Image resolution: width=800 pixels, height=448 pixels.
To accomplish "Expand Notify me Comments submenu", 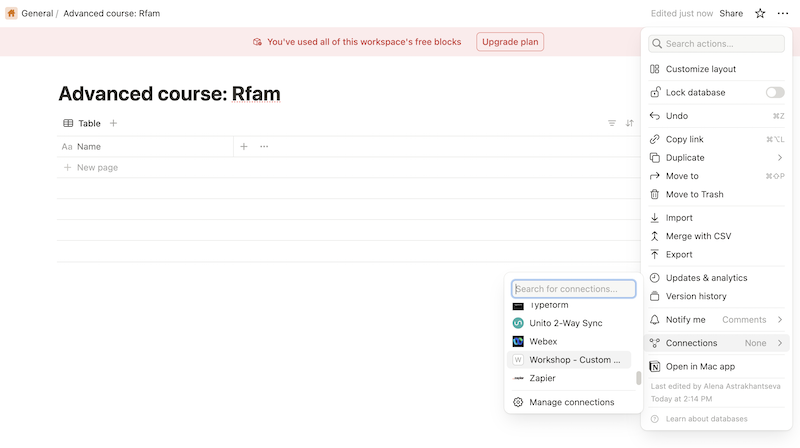I will [716, 320].
